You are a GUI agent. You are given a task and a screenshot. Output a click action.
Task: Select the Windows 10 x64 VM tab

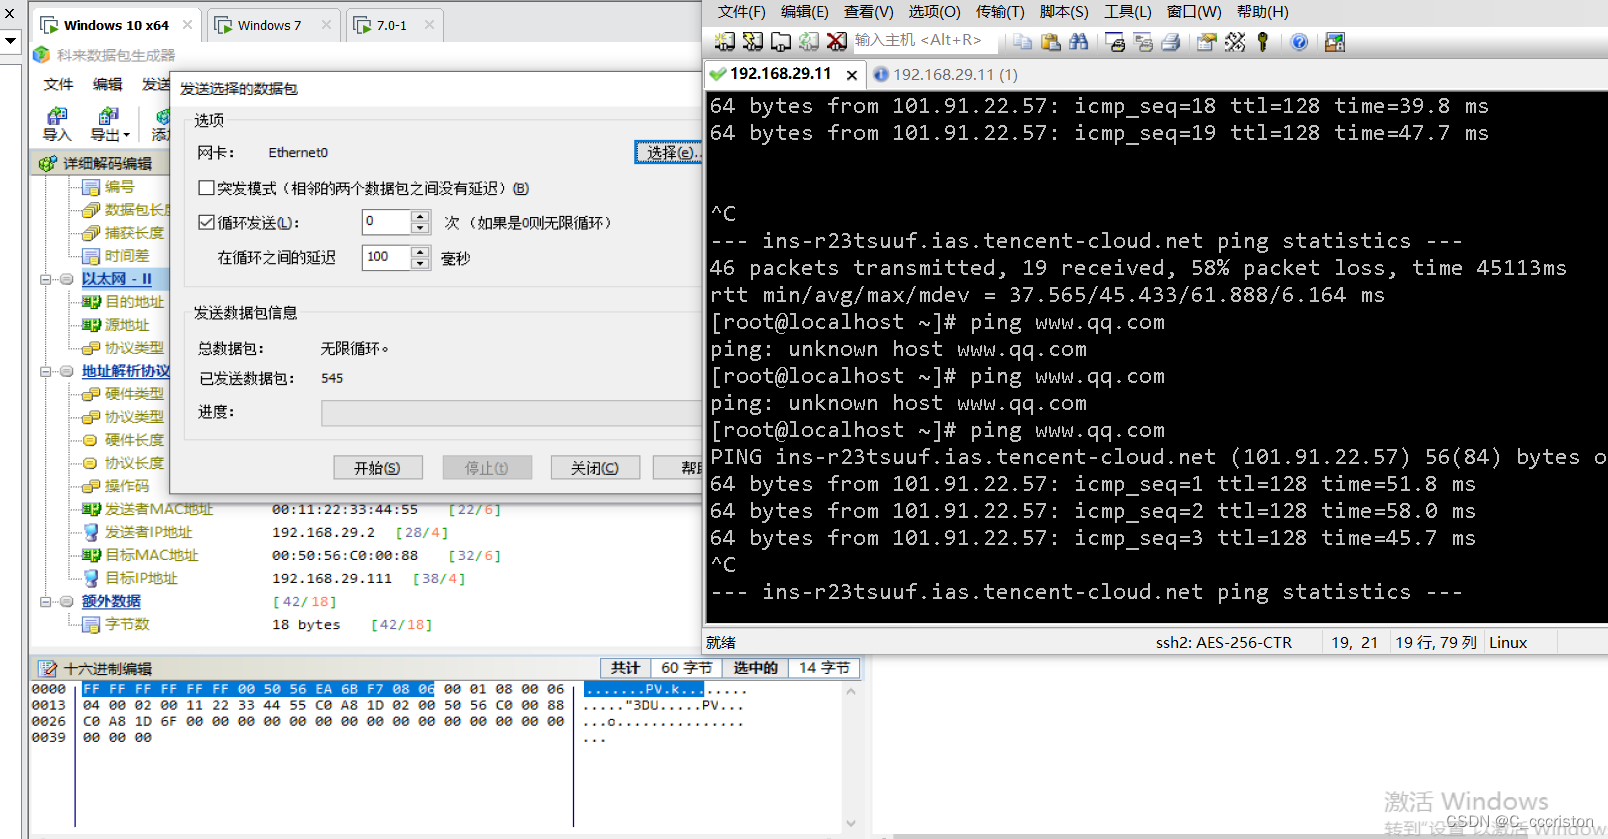[116, 25]
